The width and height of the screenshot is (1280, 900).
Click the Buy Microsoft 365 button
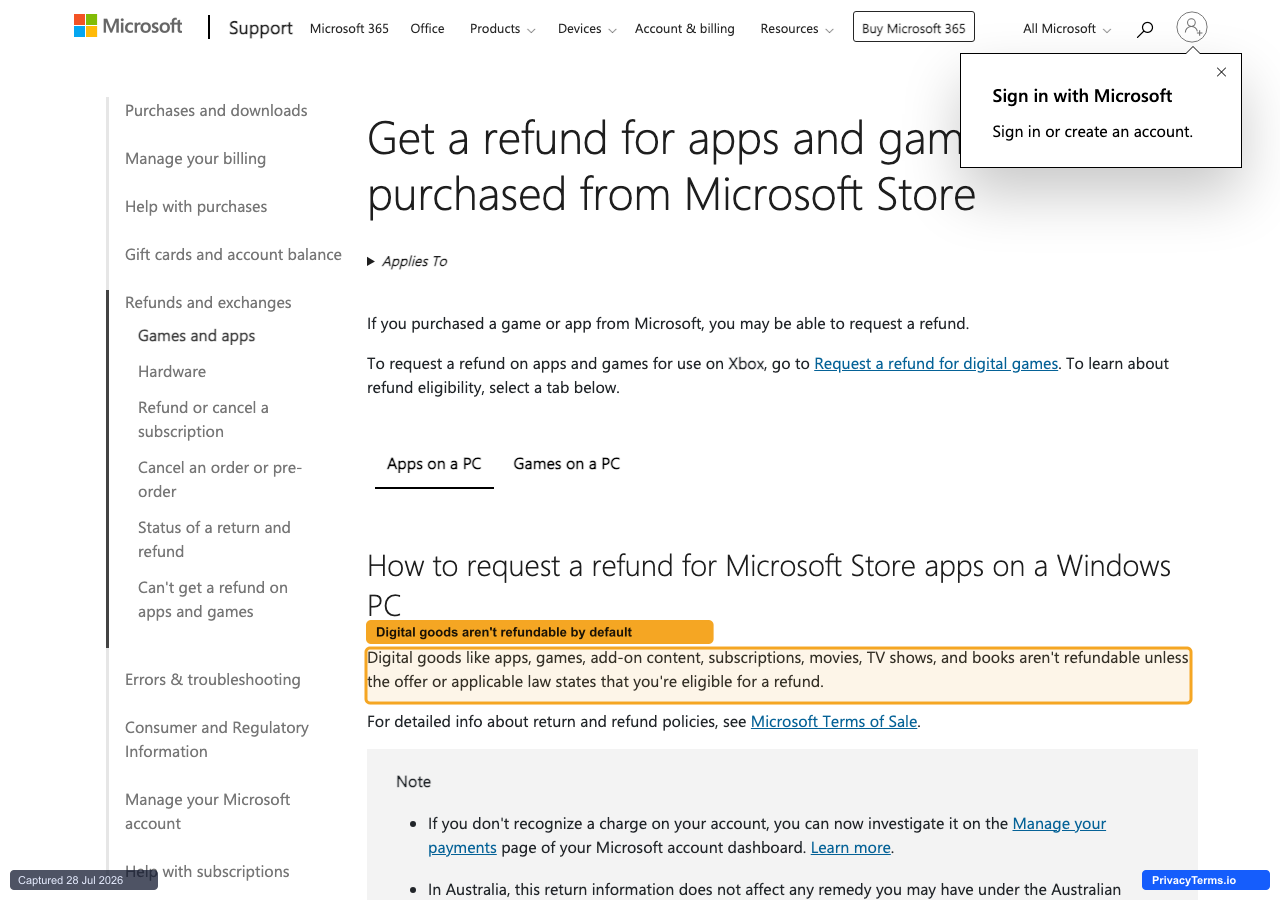[914, 28]
